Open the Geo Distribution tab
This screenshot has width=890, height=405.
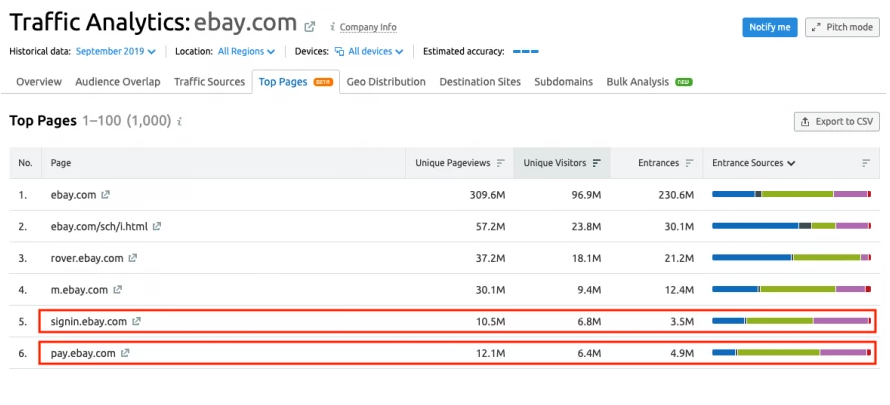point(386,82)
